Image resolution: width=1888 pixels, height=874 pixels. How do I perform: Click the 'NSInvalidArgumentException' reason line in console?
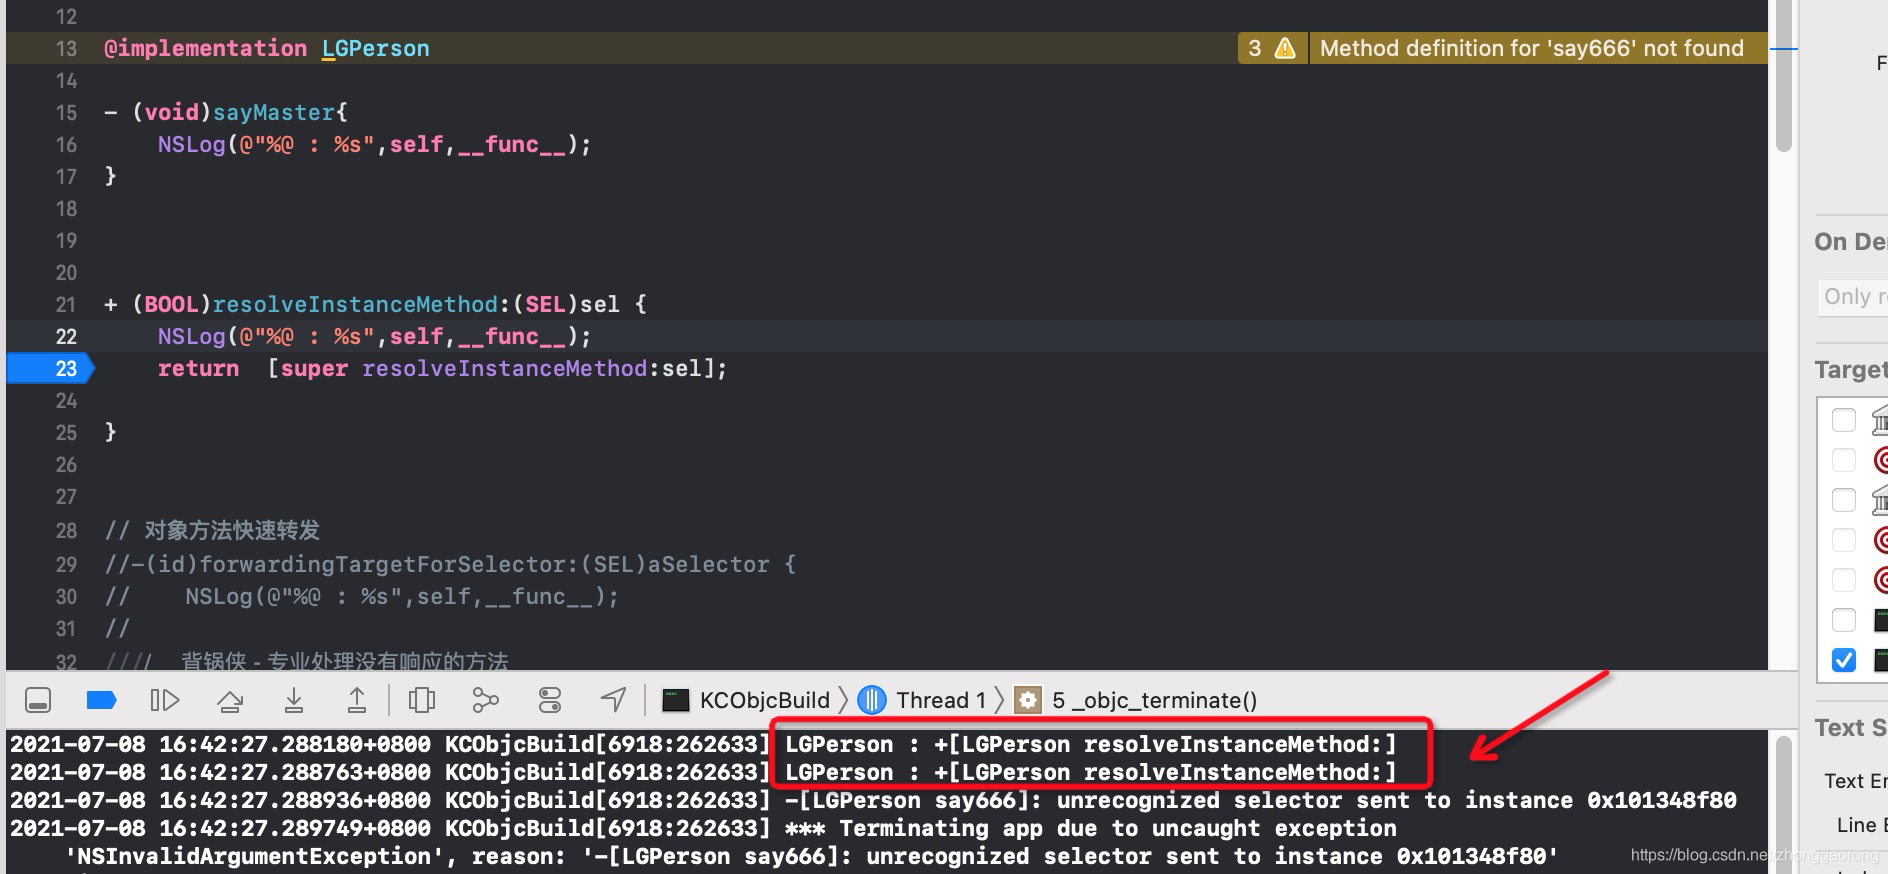click(811, 856)
